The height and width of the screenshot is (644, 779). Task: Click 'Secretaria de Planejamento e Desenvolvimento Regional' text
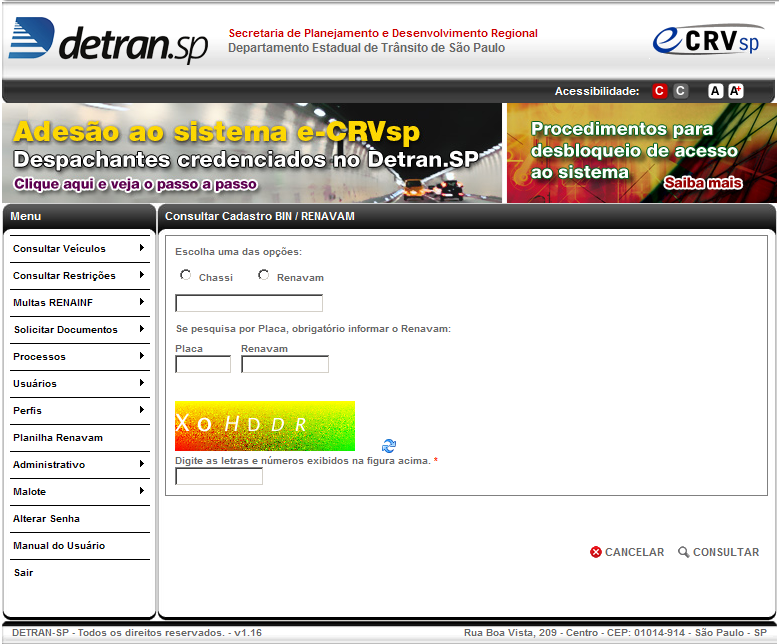click(383, 33)
